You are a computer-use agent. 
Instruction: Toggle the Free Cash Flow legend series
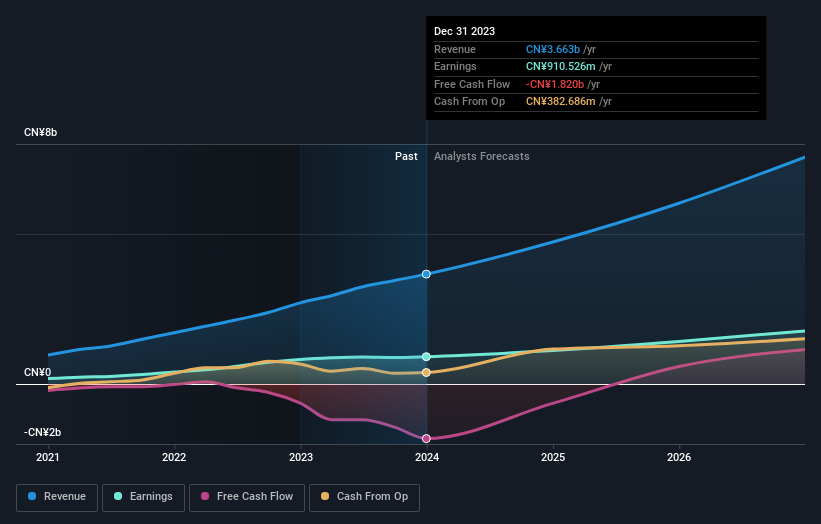click(x=247, y=497)
